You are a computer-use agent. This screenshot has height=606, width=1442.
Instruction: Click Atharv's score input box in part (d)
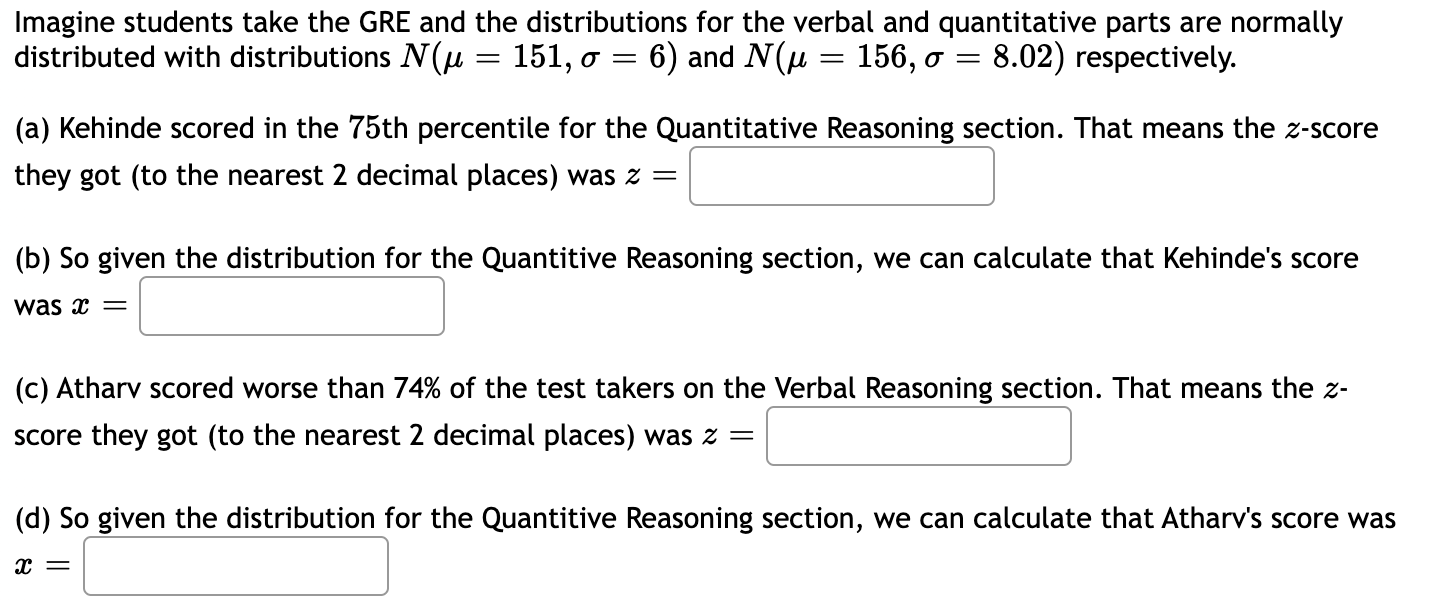tap(235, 566)
